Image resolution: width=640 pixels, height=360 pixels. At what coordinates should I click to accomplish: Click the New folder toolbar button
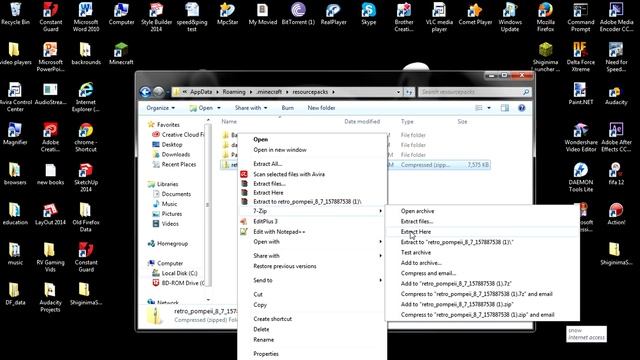click(x=321, y=108)
